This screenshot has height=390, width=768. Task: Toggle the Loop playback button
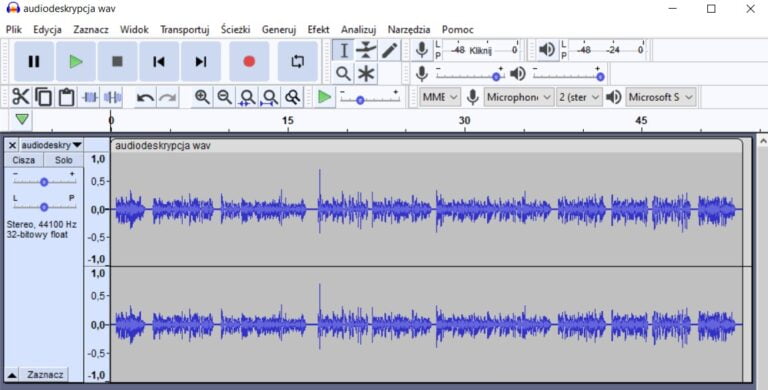coord(297,62)
